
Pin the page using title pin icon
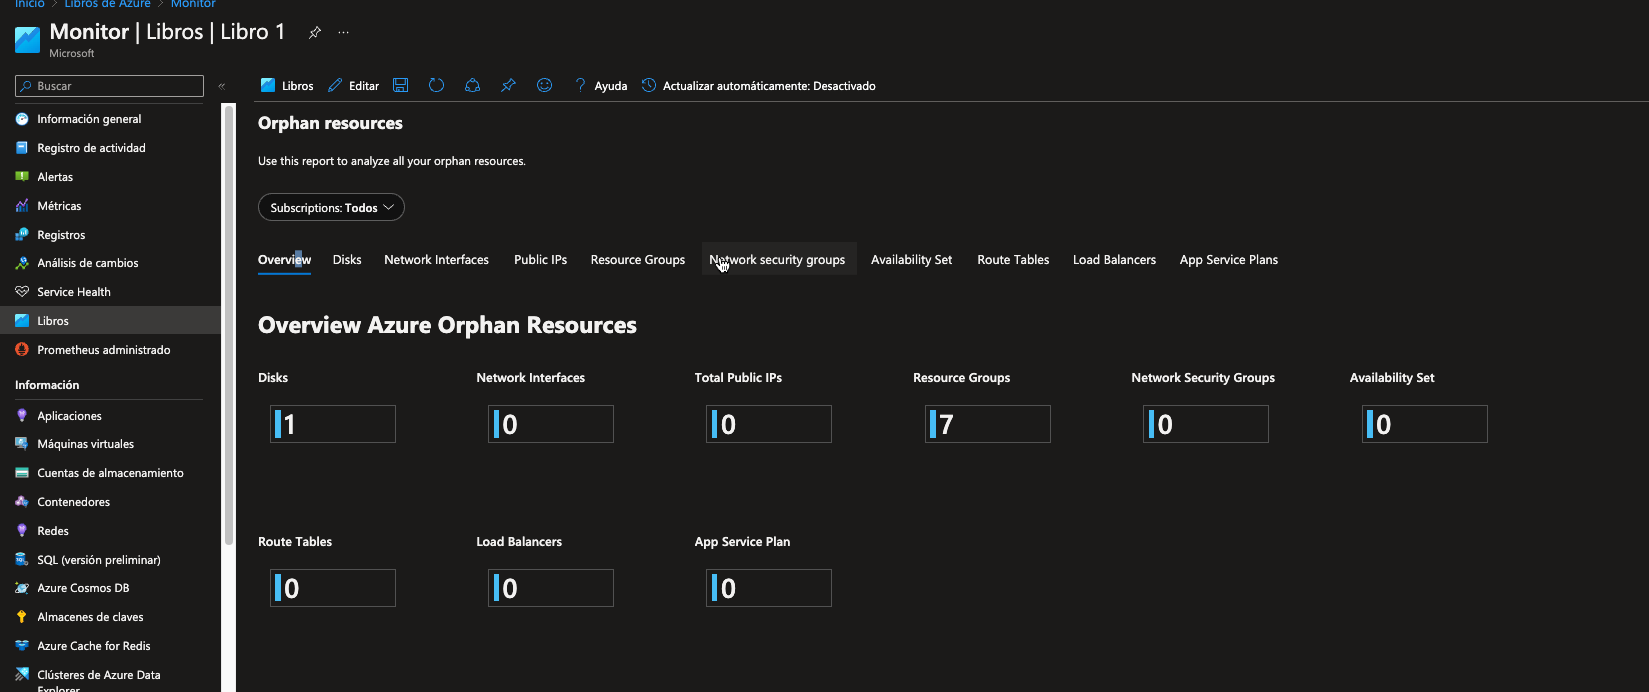(314, 33)
